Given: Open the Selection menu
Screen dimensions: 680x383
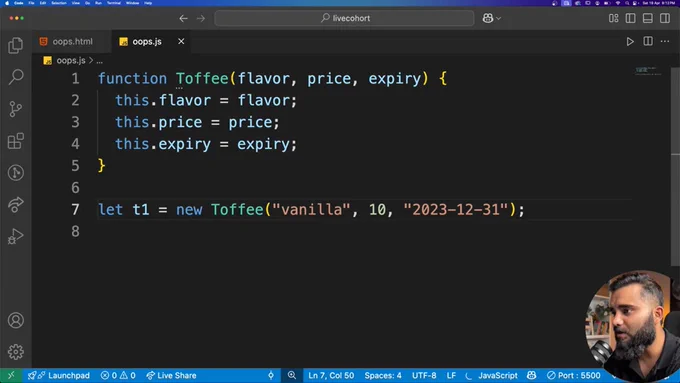Looking at the screenshot, I should (59, 3).
